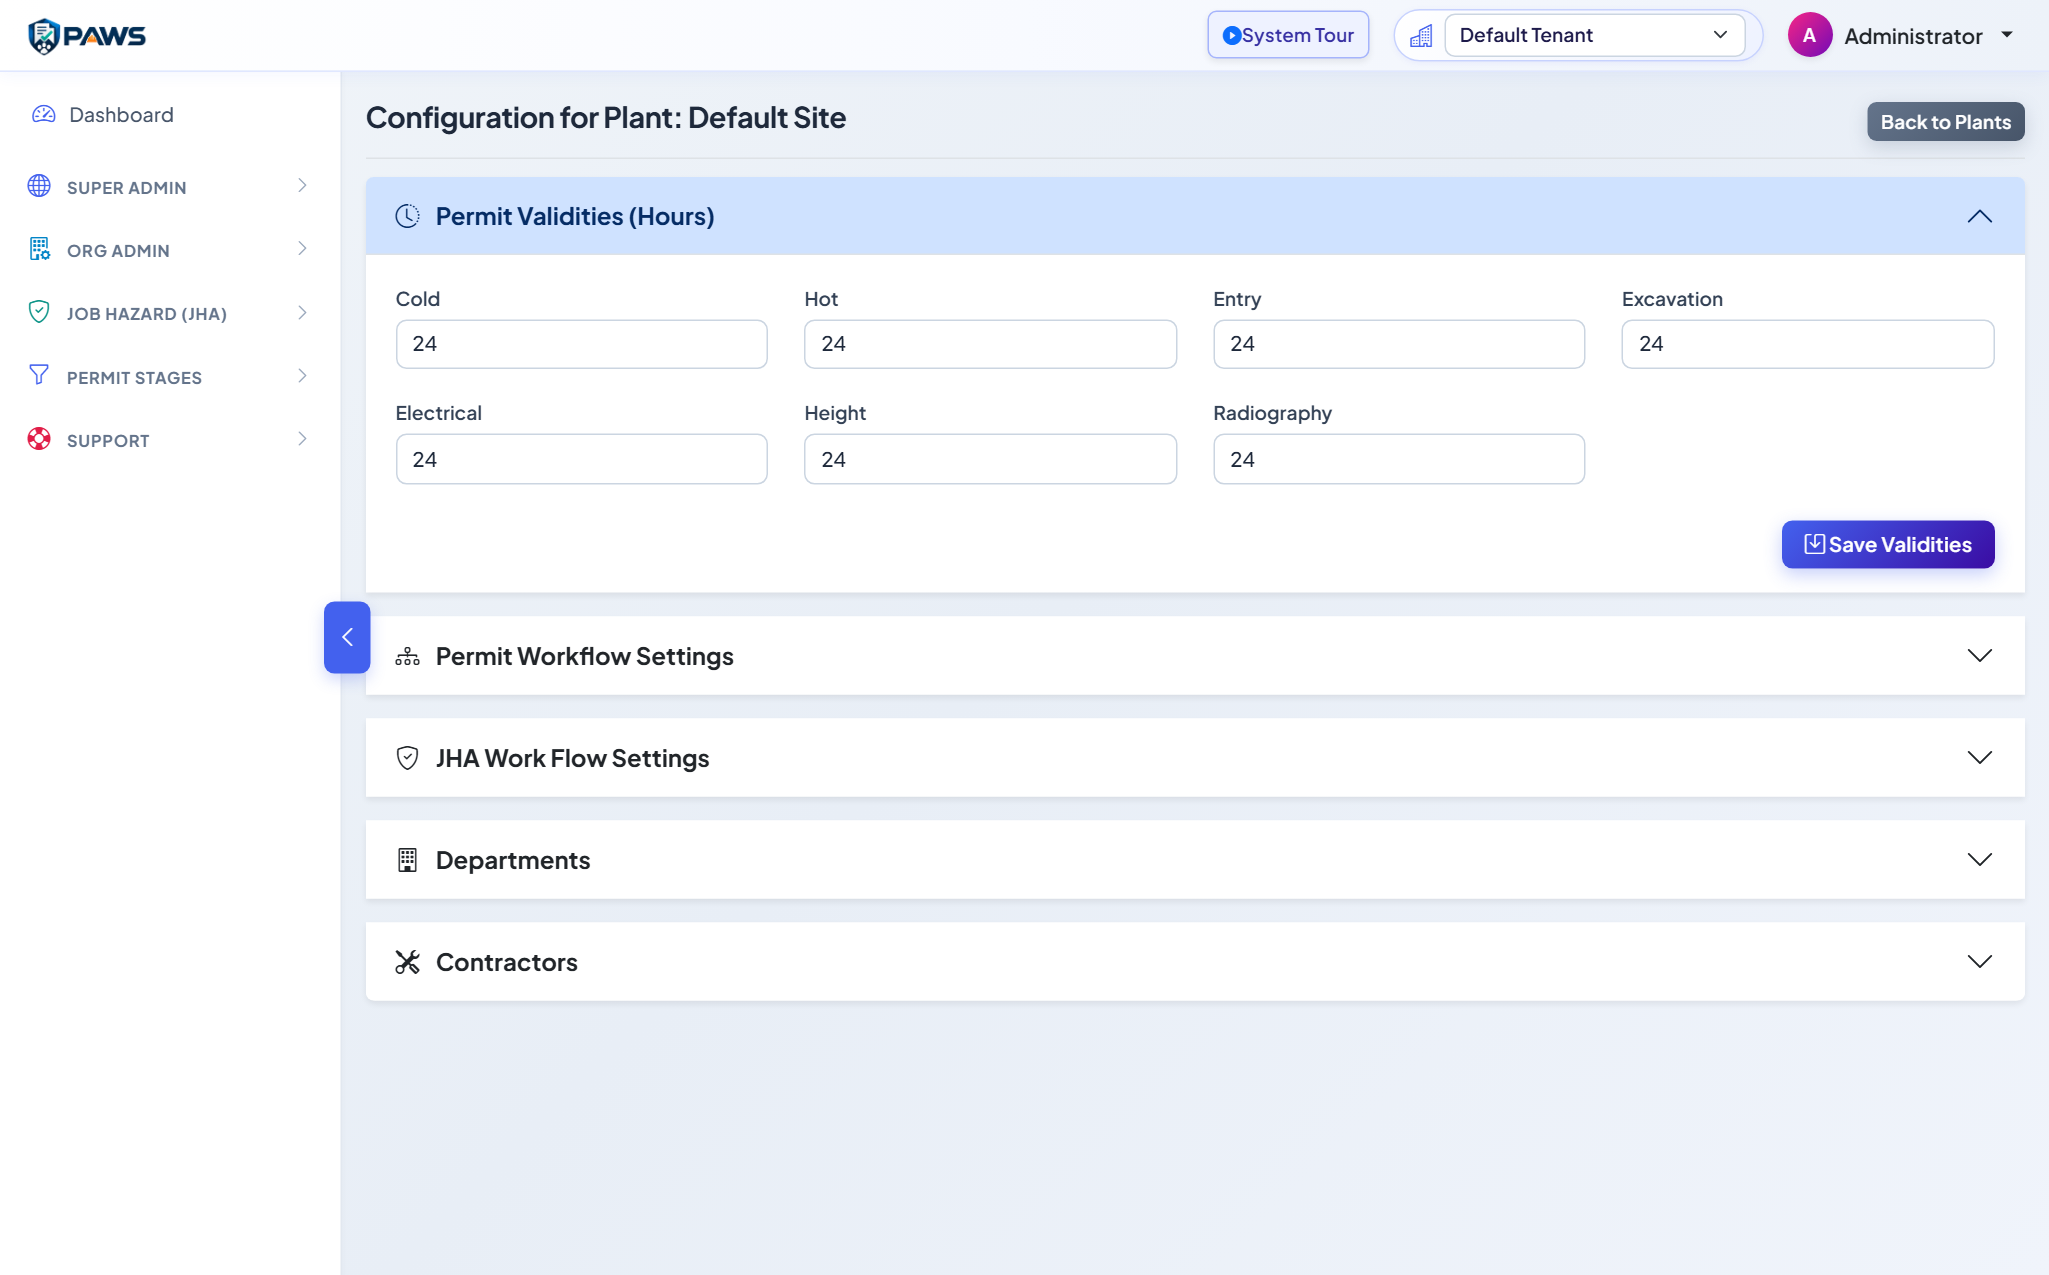
Task: Focus the Hot validity hours field
Action: pyautogui.click(x=990, y=344)
